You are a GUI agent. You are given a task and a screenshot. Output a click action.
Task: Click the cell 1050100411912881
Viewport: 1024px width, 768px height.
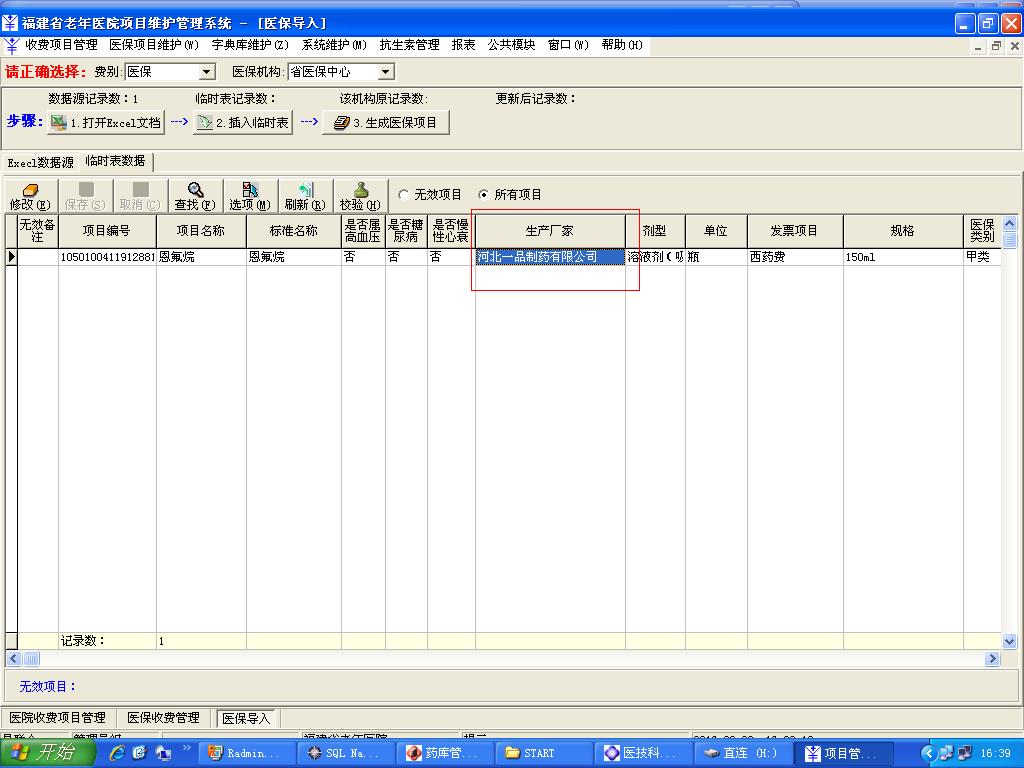tap(107, 257)
